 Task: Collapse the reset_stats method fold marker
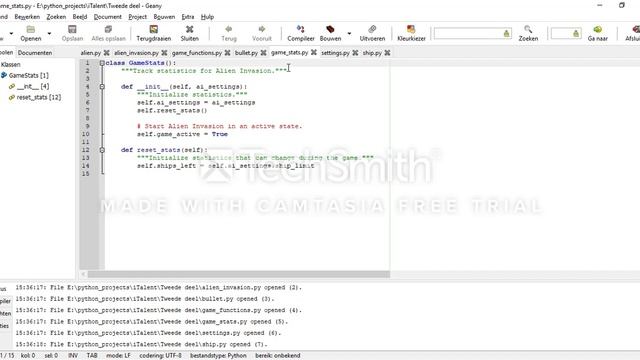point(102,150)
